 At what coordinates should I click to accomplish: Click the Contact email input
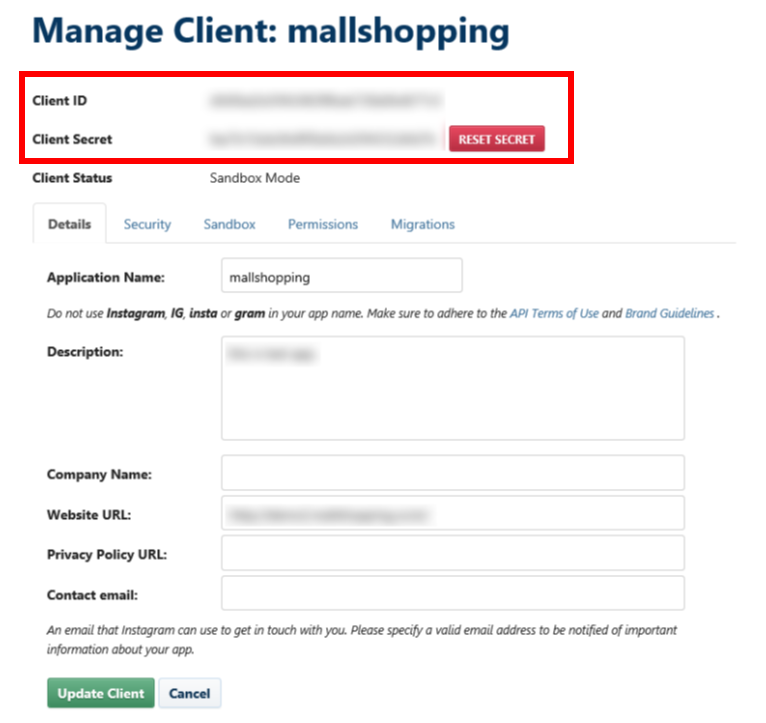(452, 593)
